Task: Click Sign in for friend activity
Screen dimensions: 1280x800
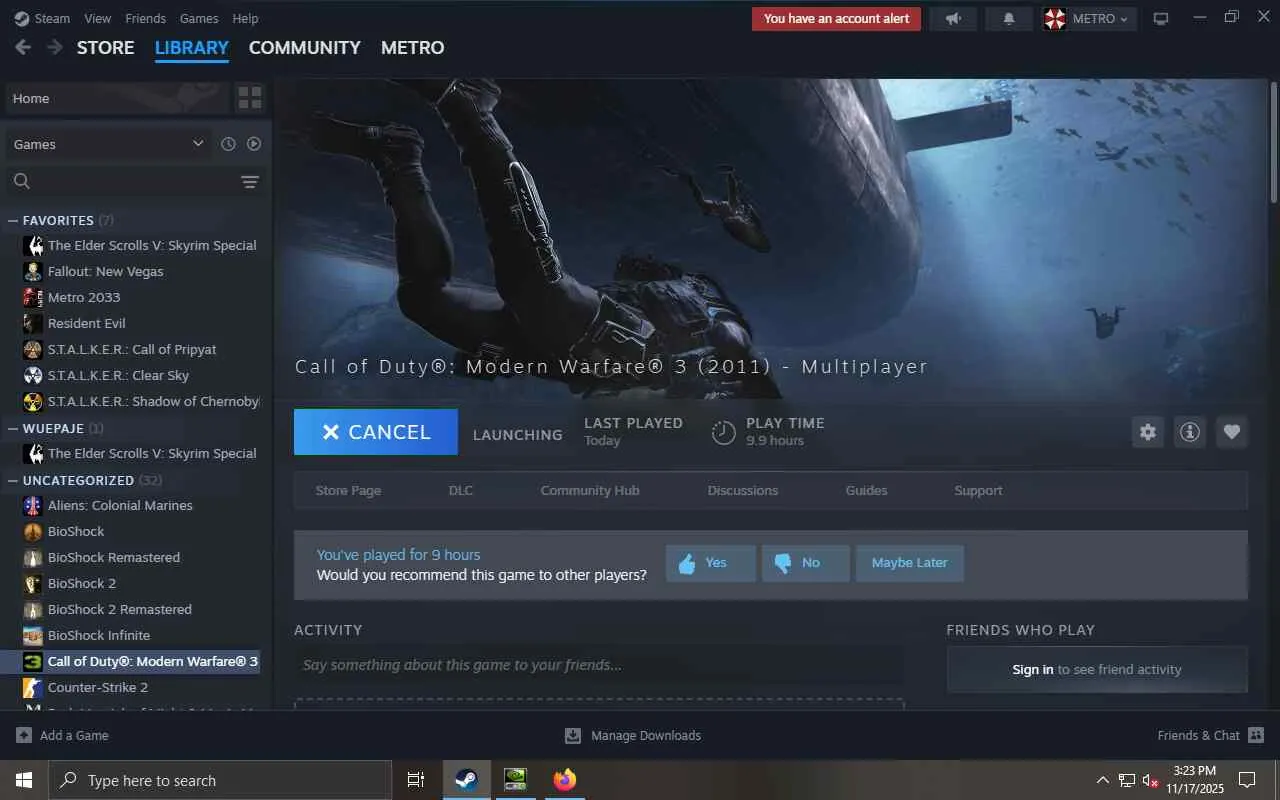Action: (x=1033, y=670)
